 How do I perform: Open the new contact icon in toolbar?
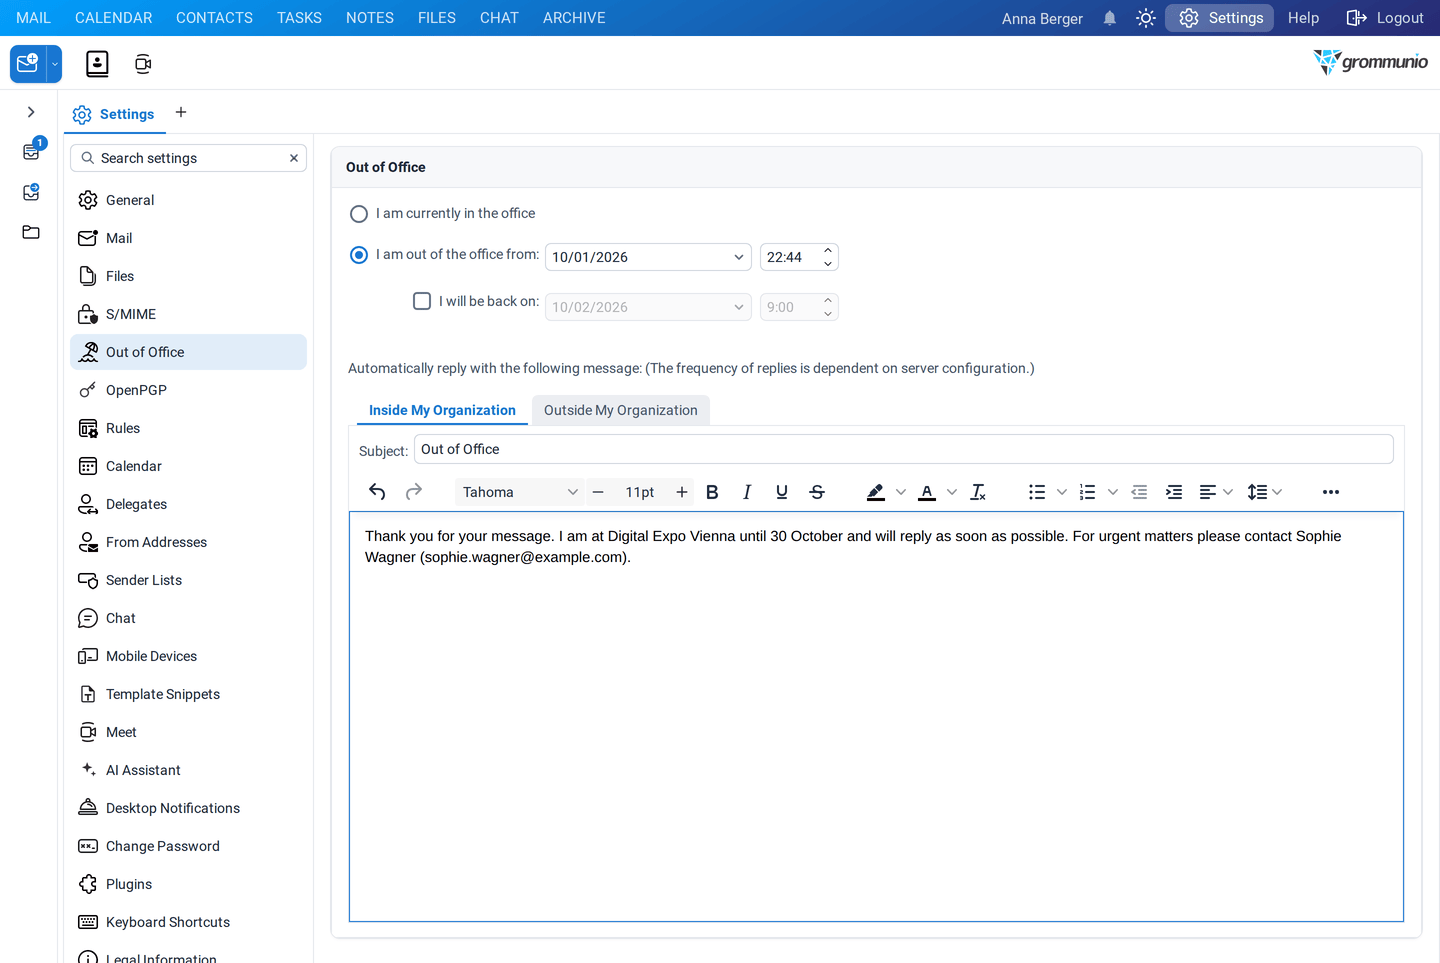coord(97,64)
